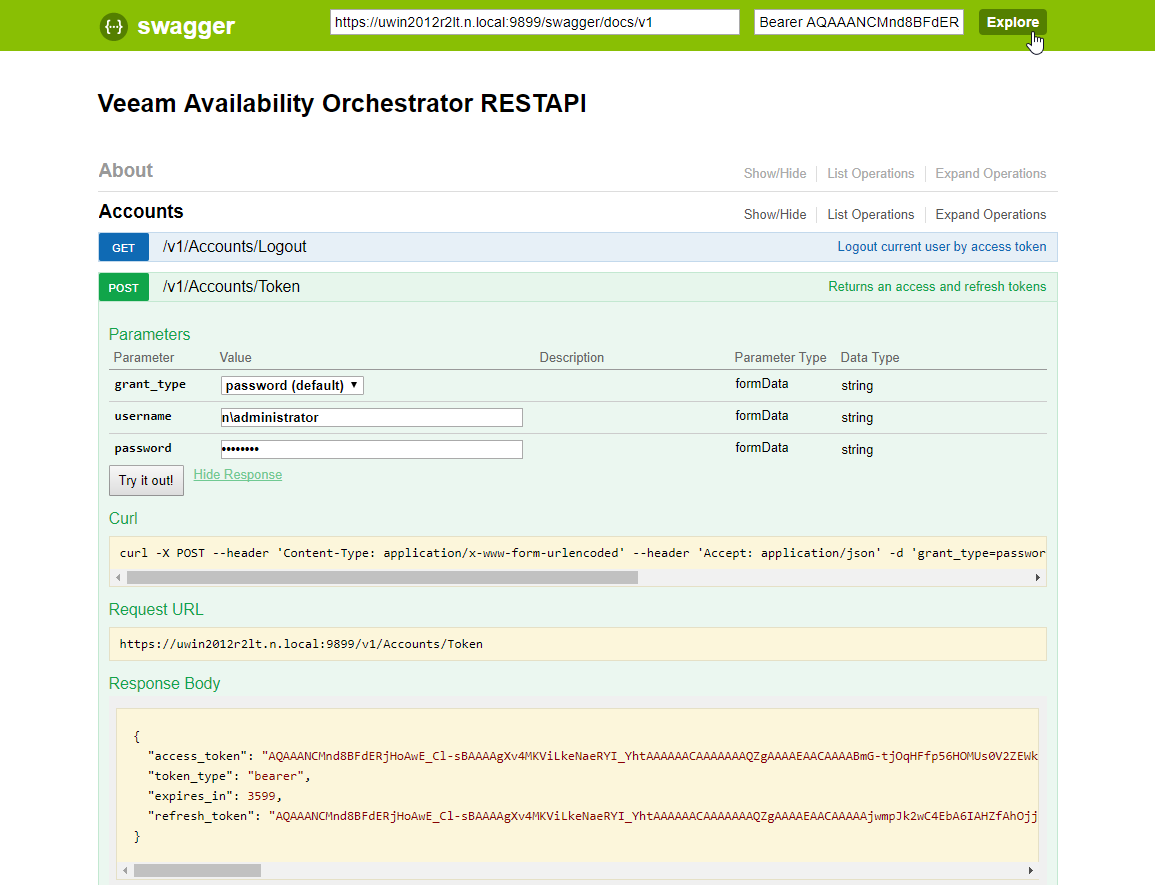This screenshot has height=885, width=1155.
Task: Click the "bearer" token_type value
Action: pyautogui.click(x=275, y=776)
